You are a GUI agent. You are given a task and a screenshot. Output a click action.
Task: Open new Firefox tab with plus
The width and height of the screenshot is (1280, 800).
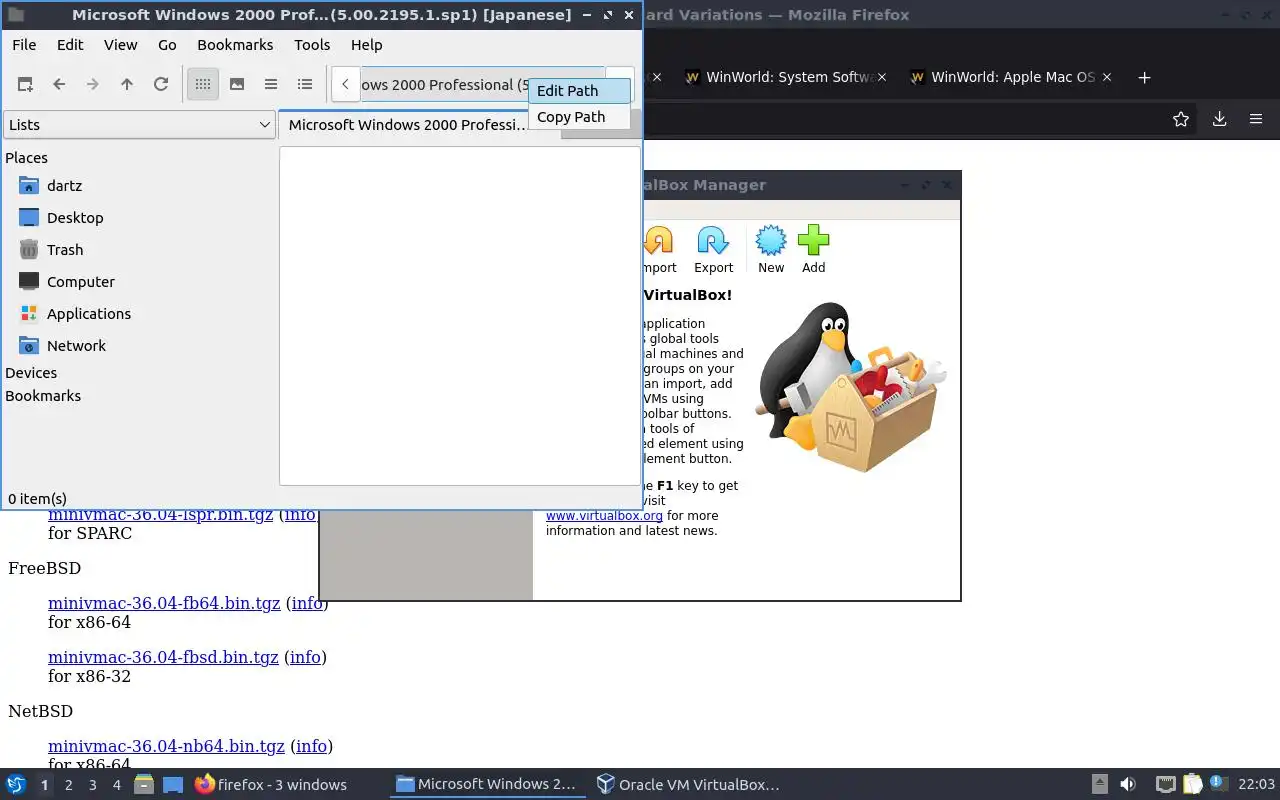point(1145,77)
